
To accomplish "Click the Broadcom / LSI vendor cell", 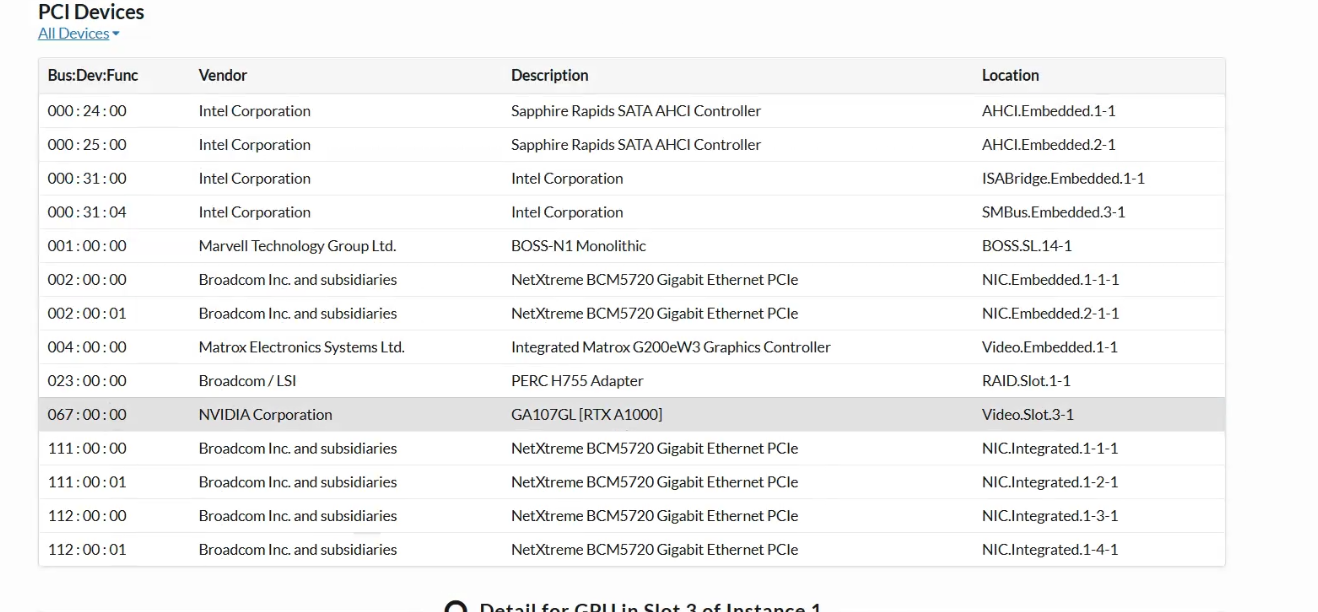I will click(247, 381).
